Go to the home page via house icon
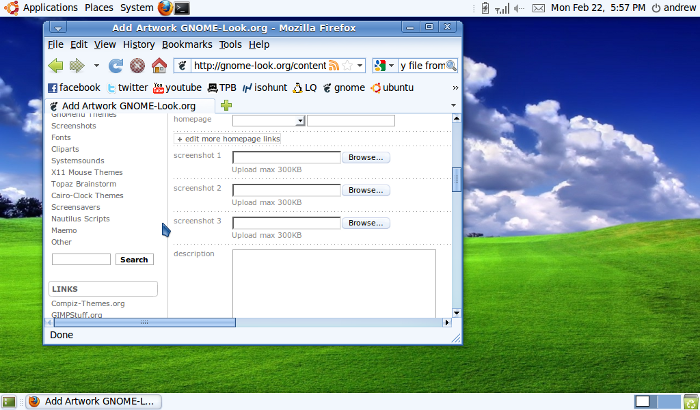700x410 pixels. click(159, 66)
